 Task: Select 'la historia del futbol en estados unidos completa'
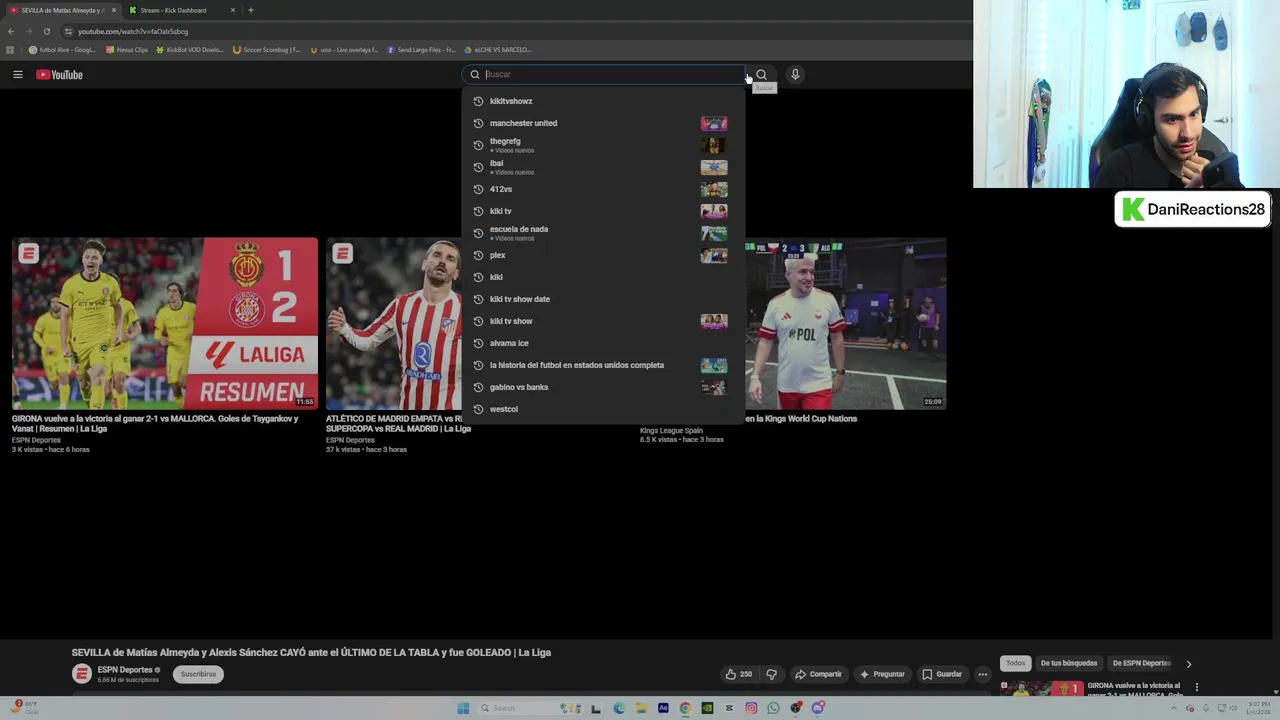(x=603, y=365)
